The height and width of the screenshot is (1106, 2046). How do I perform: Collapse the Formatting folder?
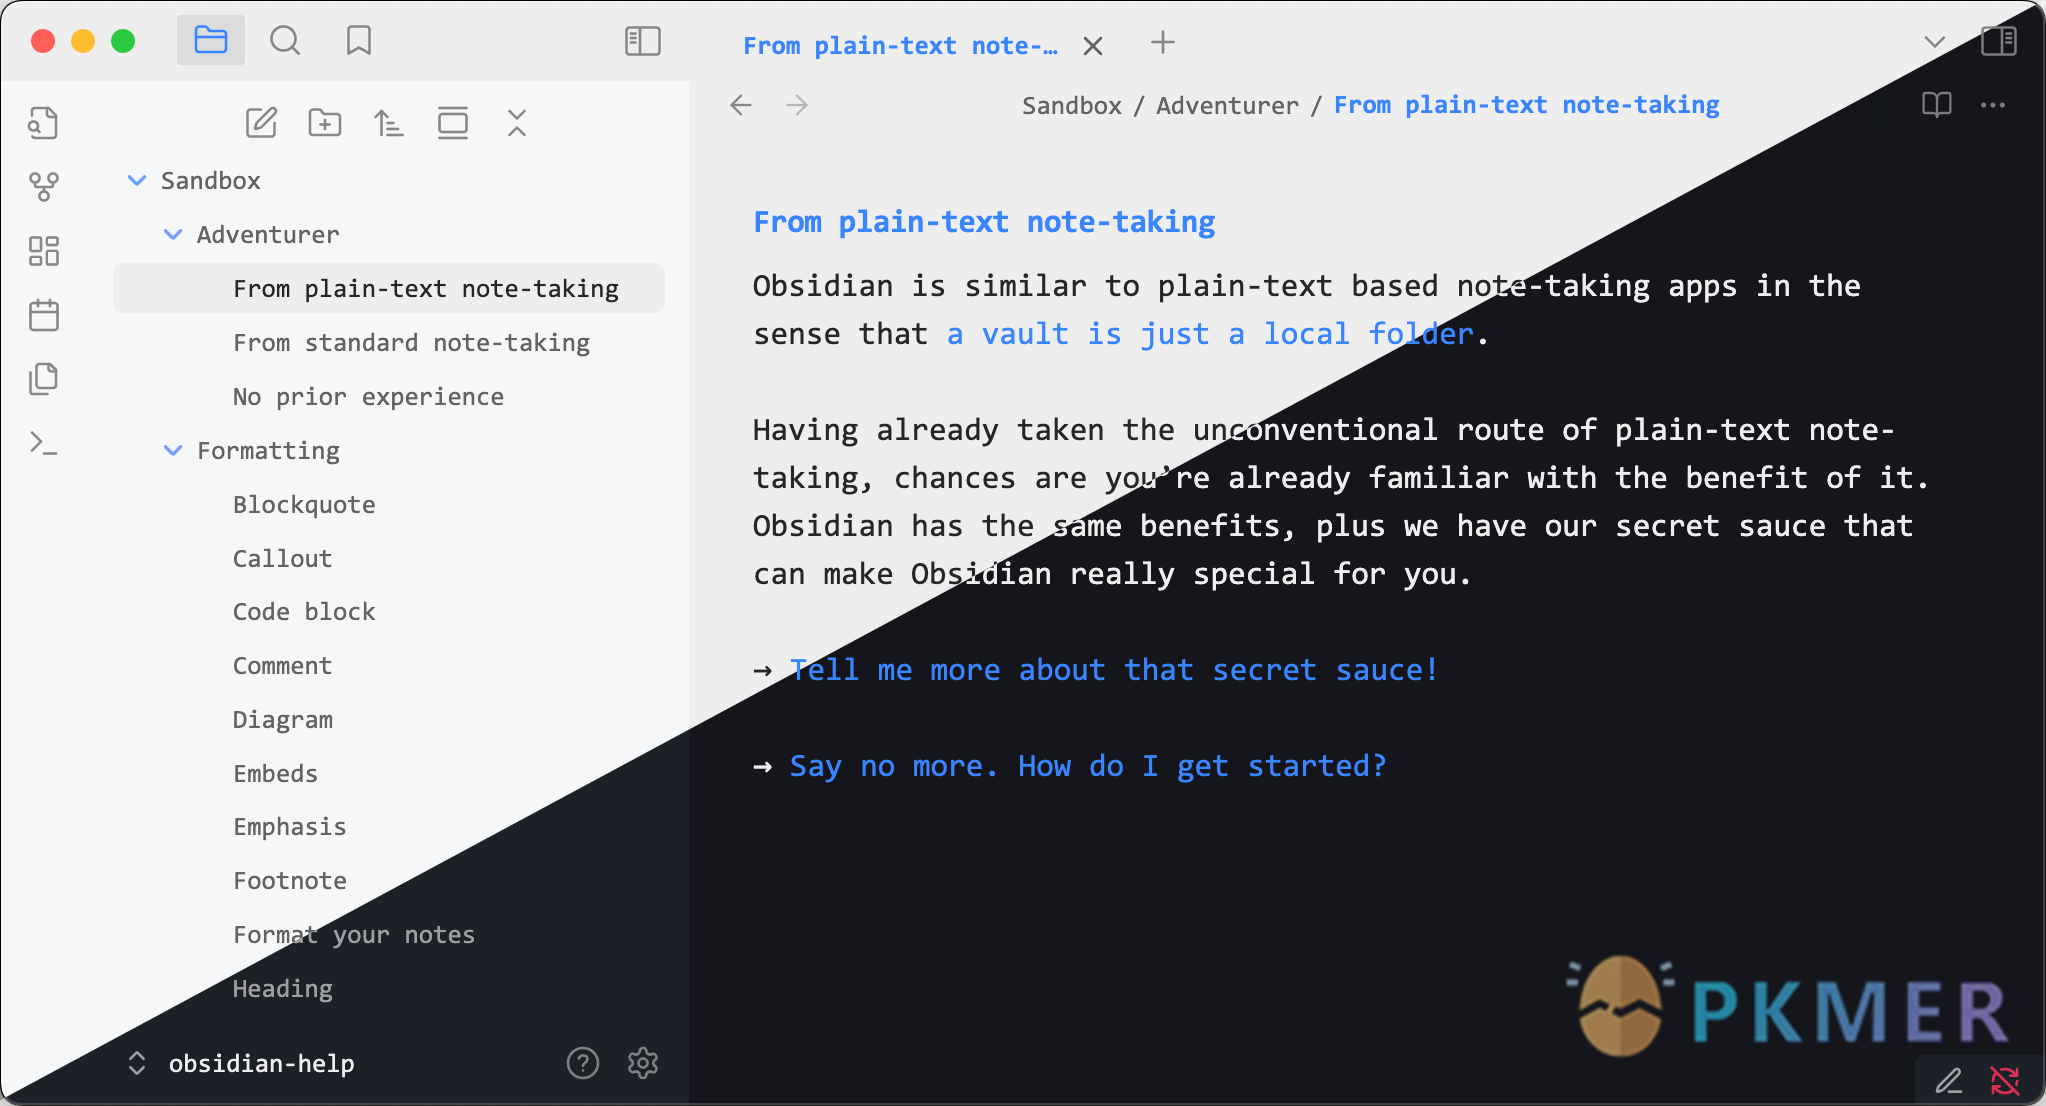173,450
